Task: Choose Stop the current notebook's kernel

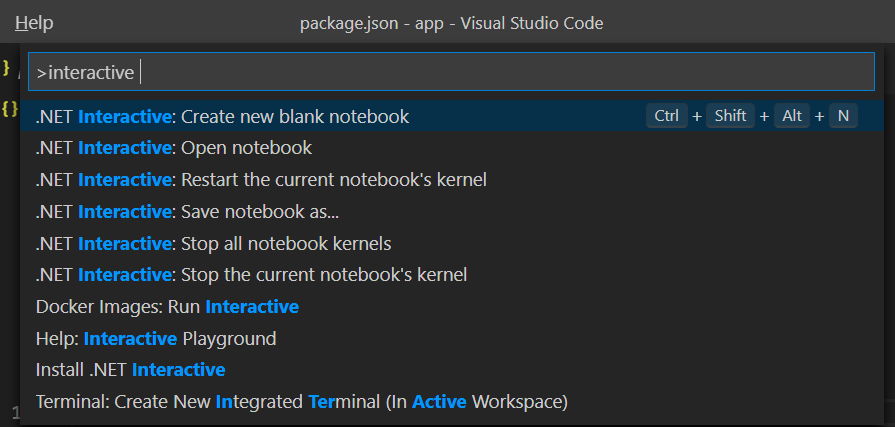Action: point(251,274)
